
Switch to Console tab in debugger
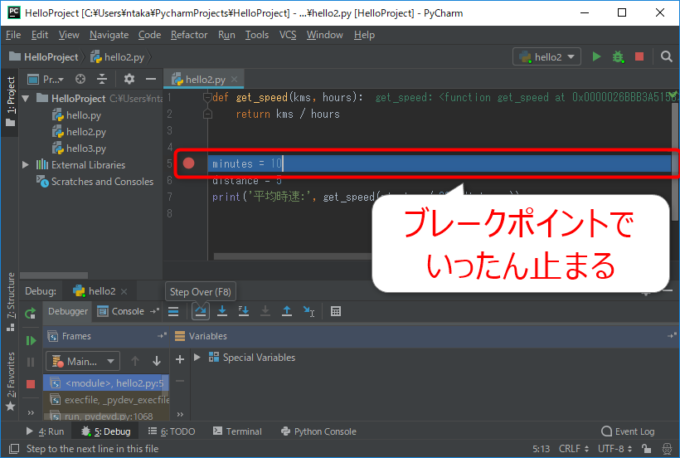pyautogui.click(x=121, y=311)
